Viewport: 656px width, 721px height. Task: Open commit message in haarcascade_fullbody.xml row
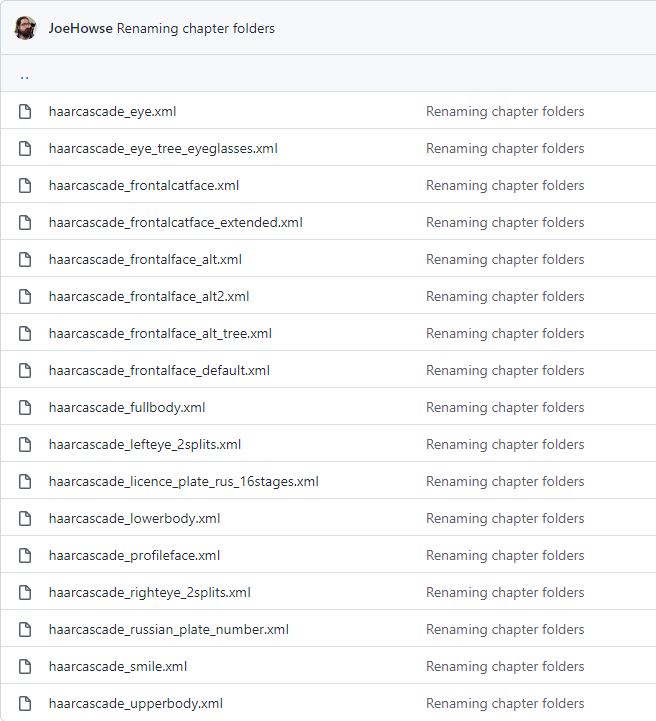505,407
